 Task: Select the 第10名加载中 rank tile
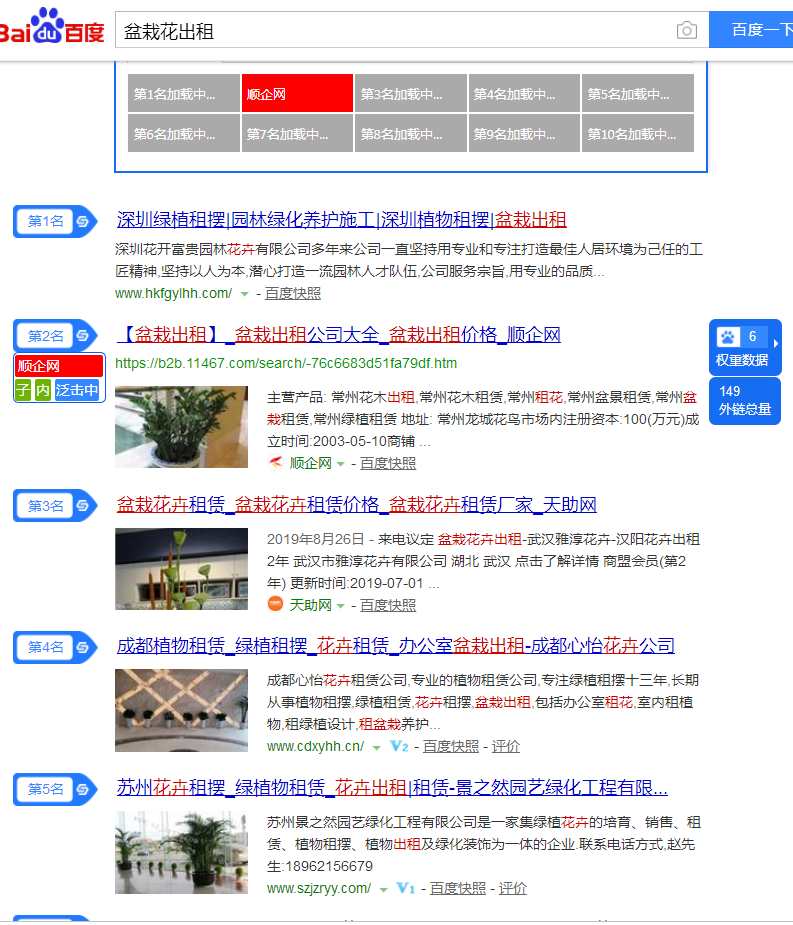(637, 133)
